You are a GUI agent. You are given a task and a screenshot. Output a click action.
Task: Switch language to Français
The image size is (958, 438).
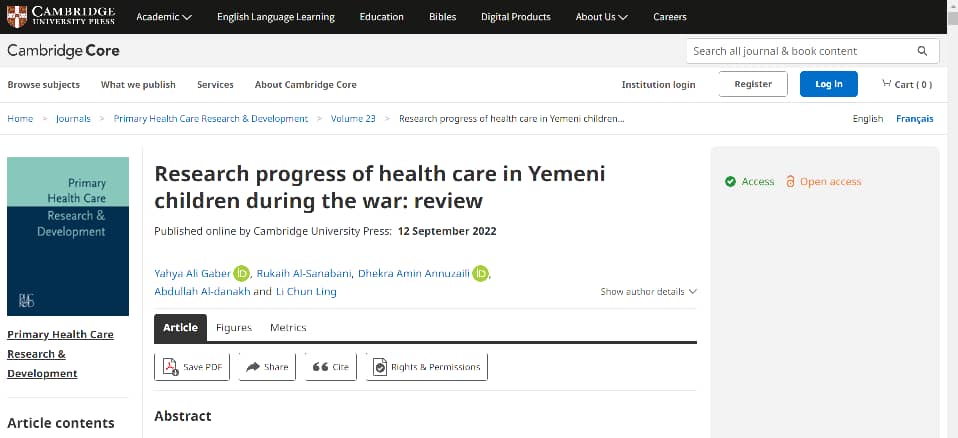coord(914,118)
